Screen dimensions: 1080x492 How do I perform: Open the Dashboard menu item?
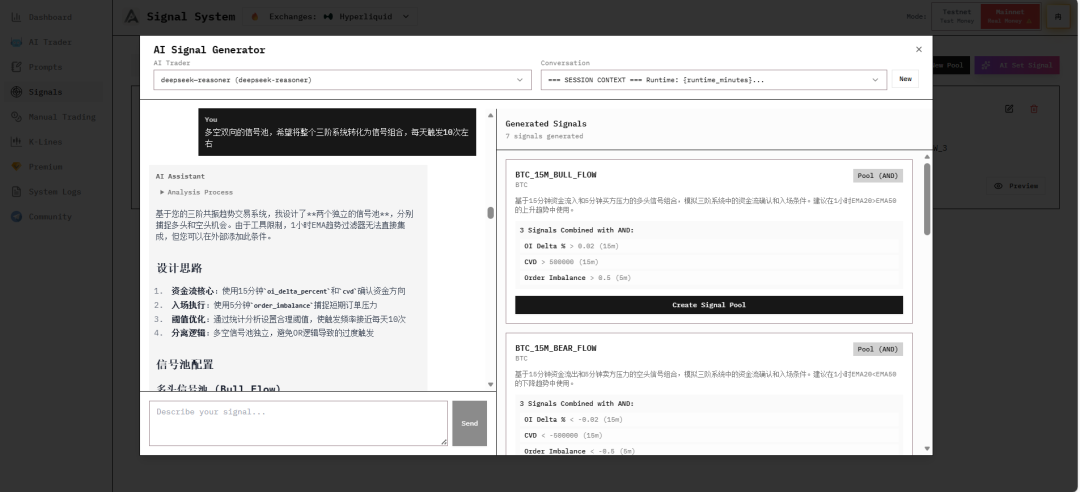click(50, 17)
